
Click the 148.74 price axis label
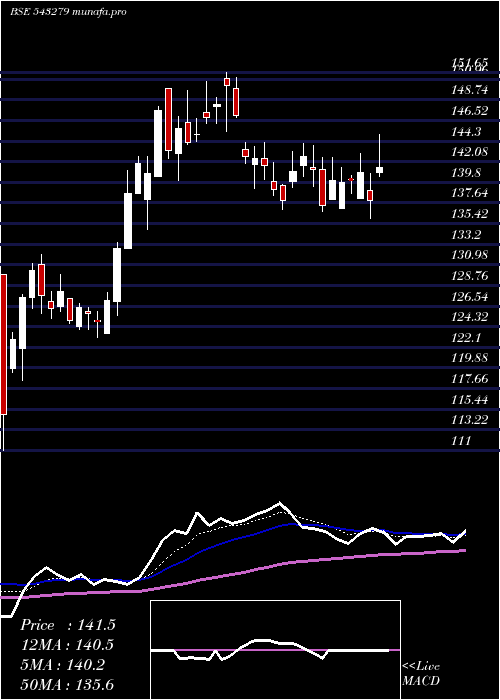(469, 90)
